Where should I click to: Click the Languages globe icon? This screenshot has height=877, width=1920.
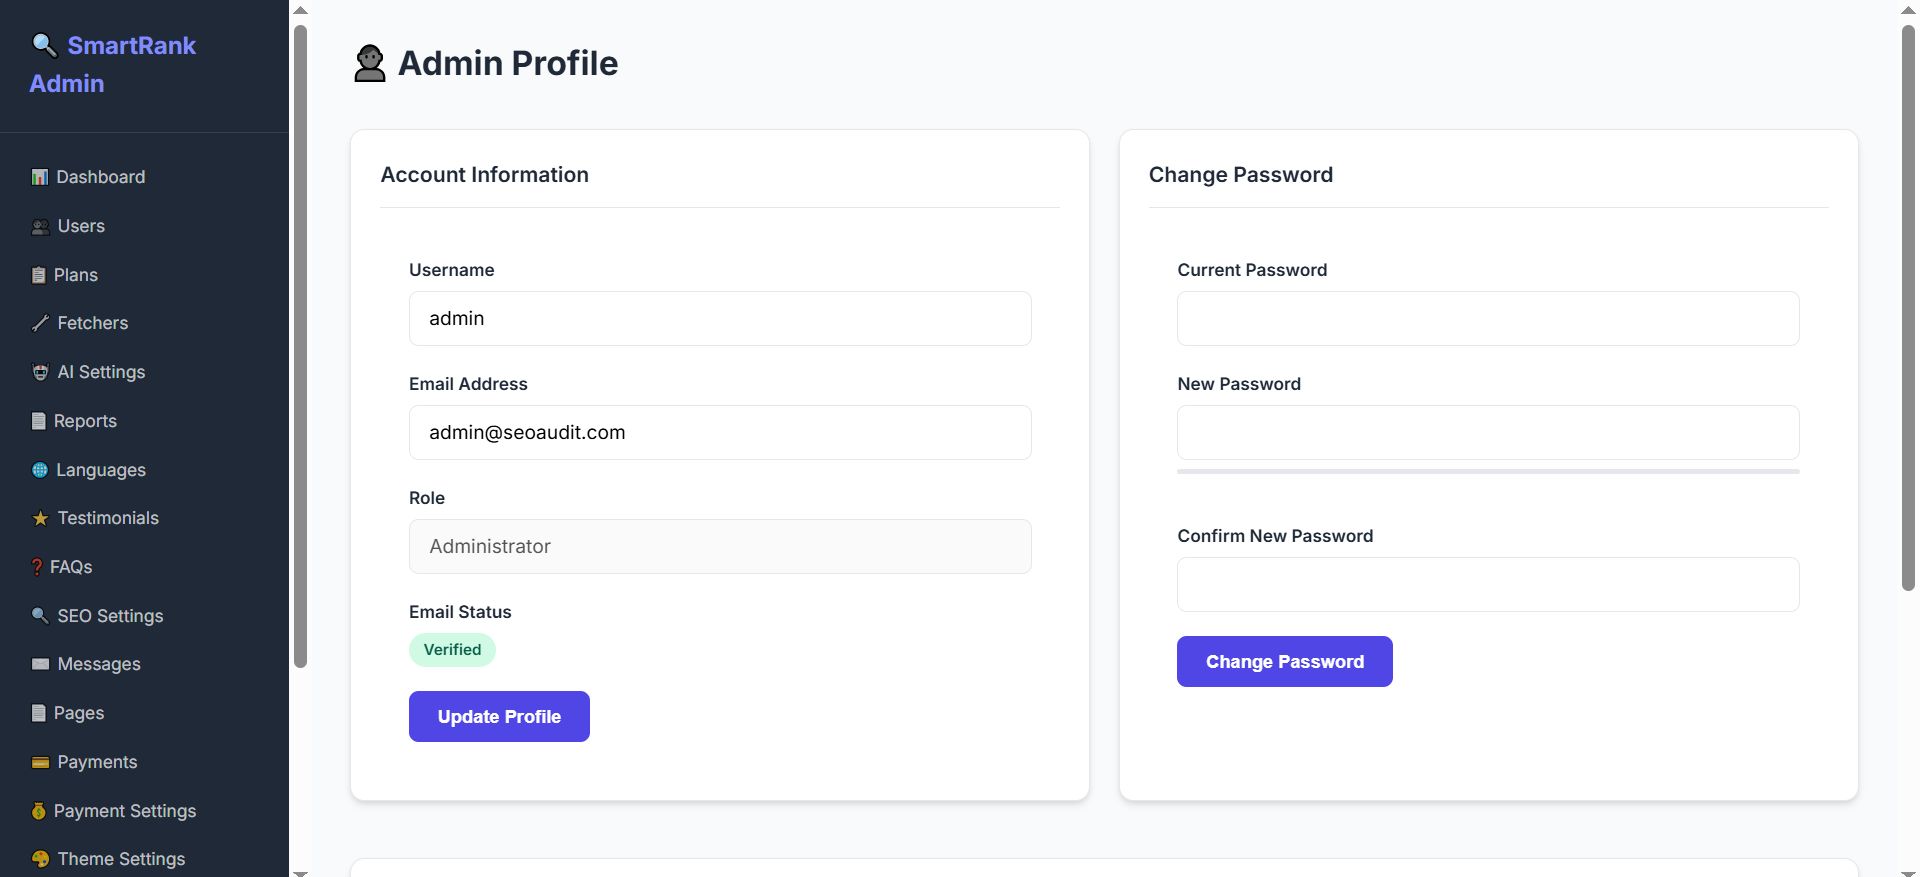tap(40, 470)
